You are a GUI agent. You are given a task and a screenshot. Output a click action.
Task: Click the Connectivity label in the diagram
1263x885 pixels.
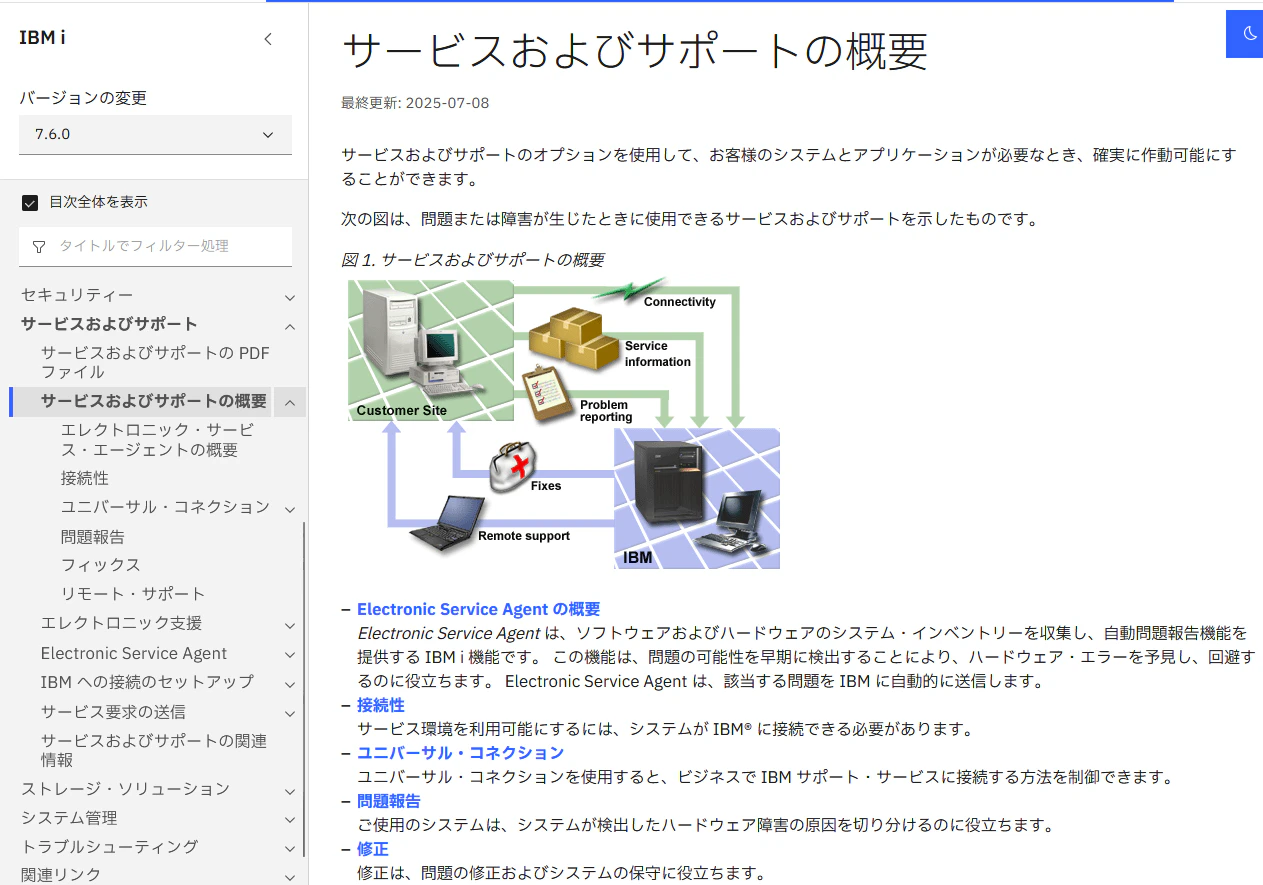pos(680,302)
